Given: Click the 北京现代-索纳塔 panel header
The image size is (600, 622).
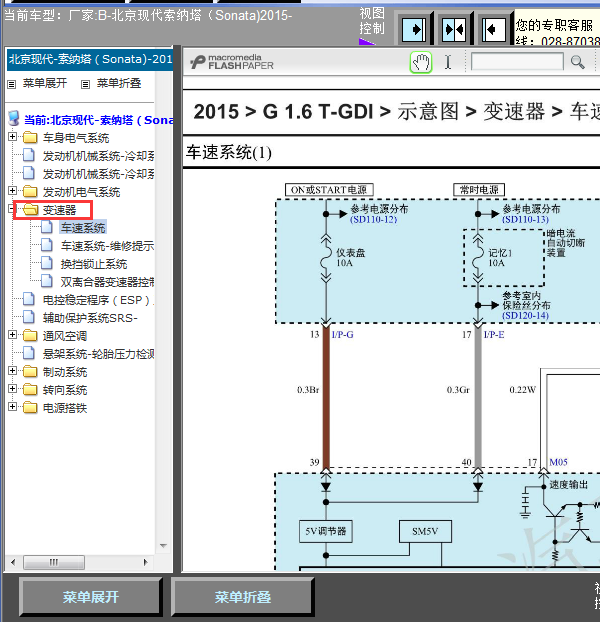Looking at the screenshot, I should 90,60.
